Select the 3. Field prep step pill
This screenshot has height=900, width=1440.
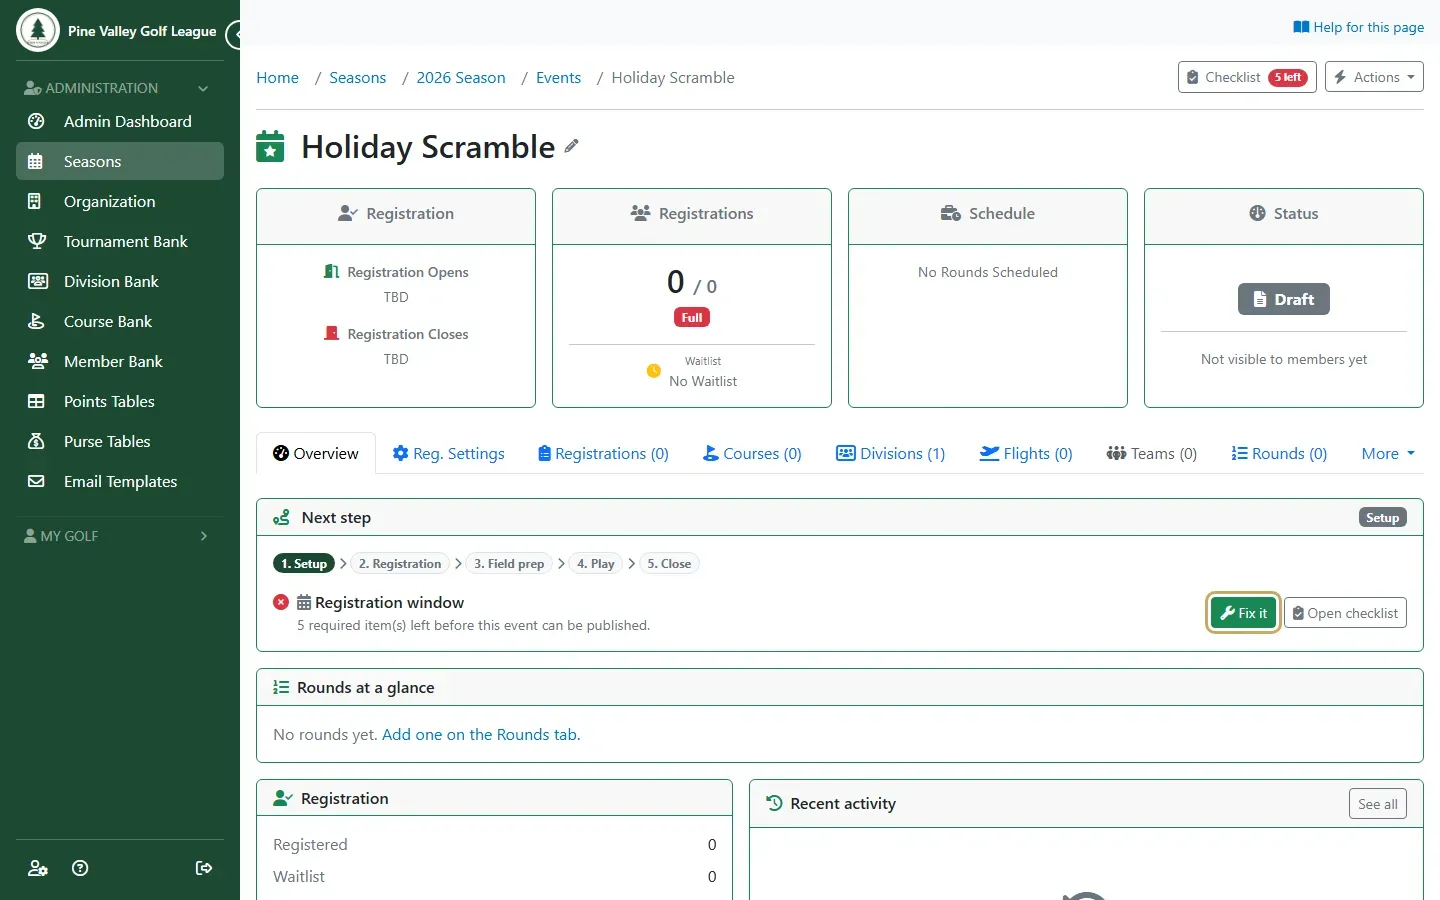[x=509, y=564]
